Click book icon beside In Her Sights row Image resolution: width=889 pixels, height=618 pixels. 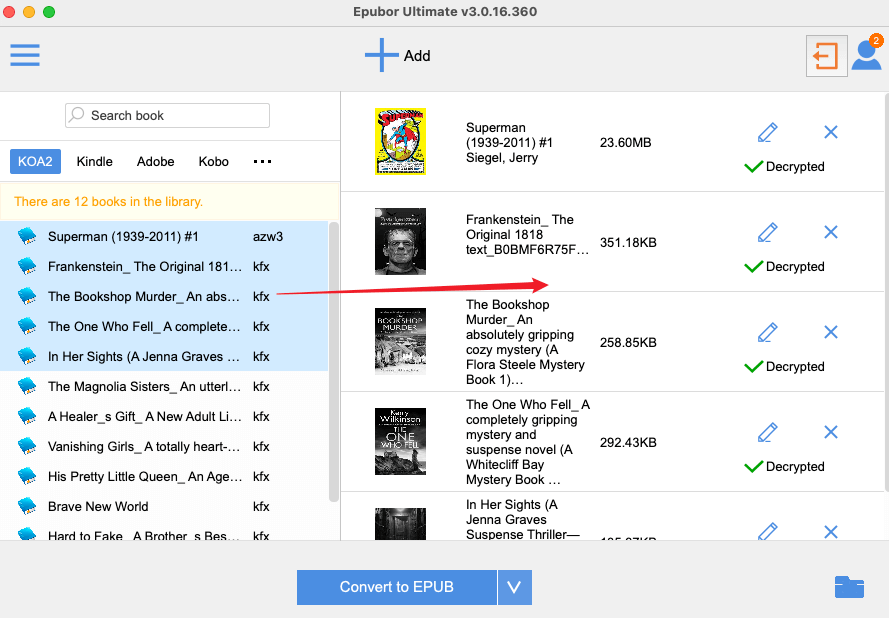coord(27,357)
